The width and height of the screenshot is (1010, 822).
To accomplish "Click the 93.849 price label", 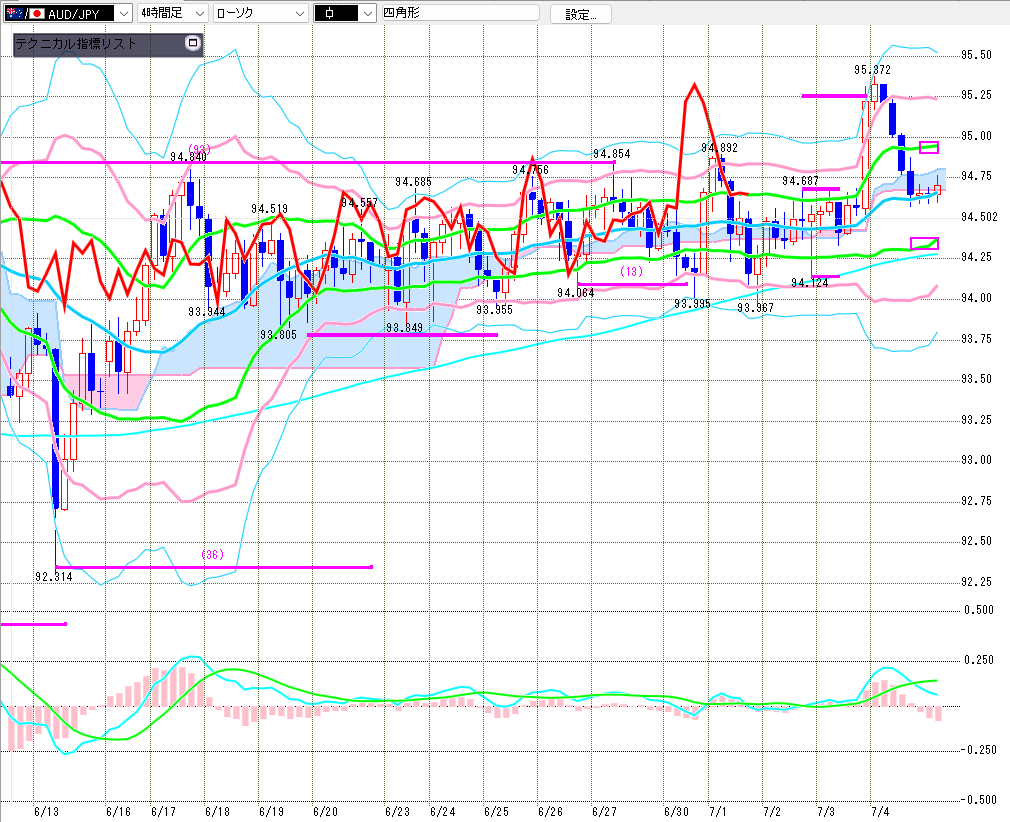I will click(x=405, y=328).
